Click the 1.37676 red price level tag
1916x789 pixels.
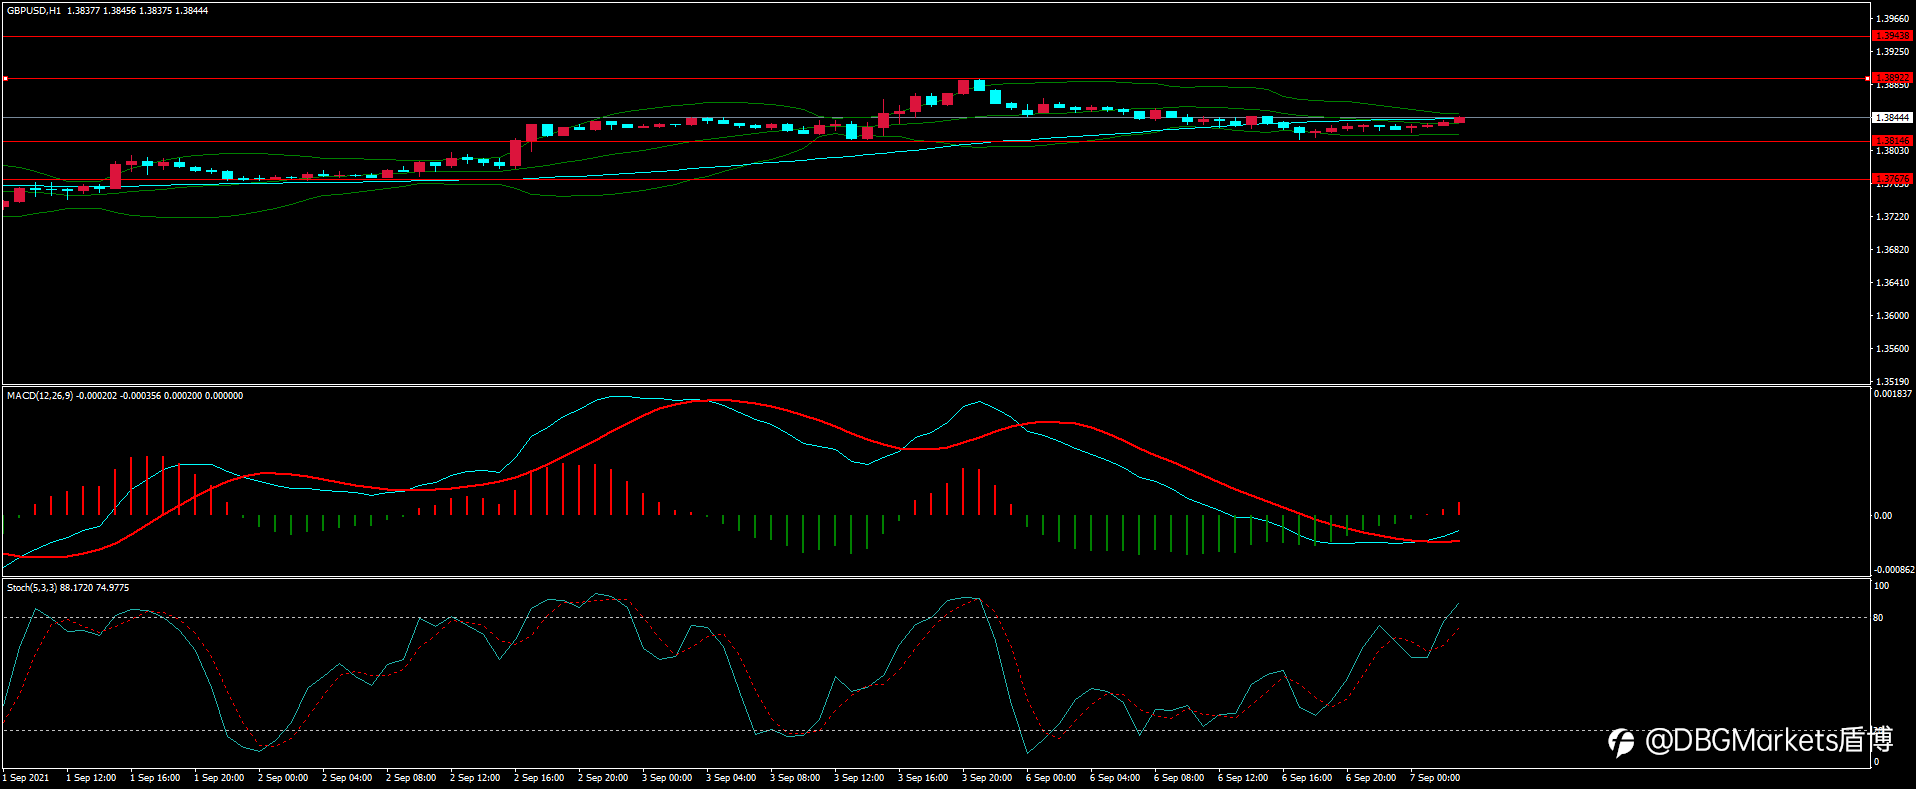coord(1892,179)
